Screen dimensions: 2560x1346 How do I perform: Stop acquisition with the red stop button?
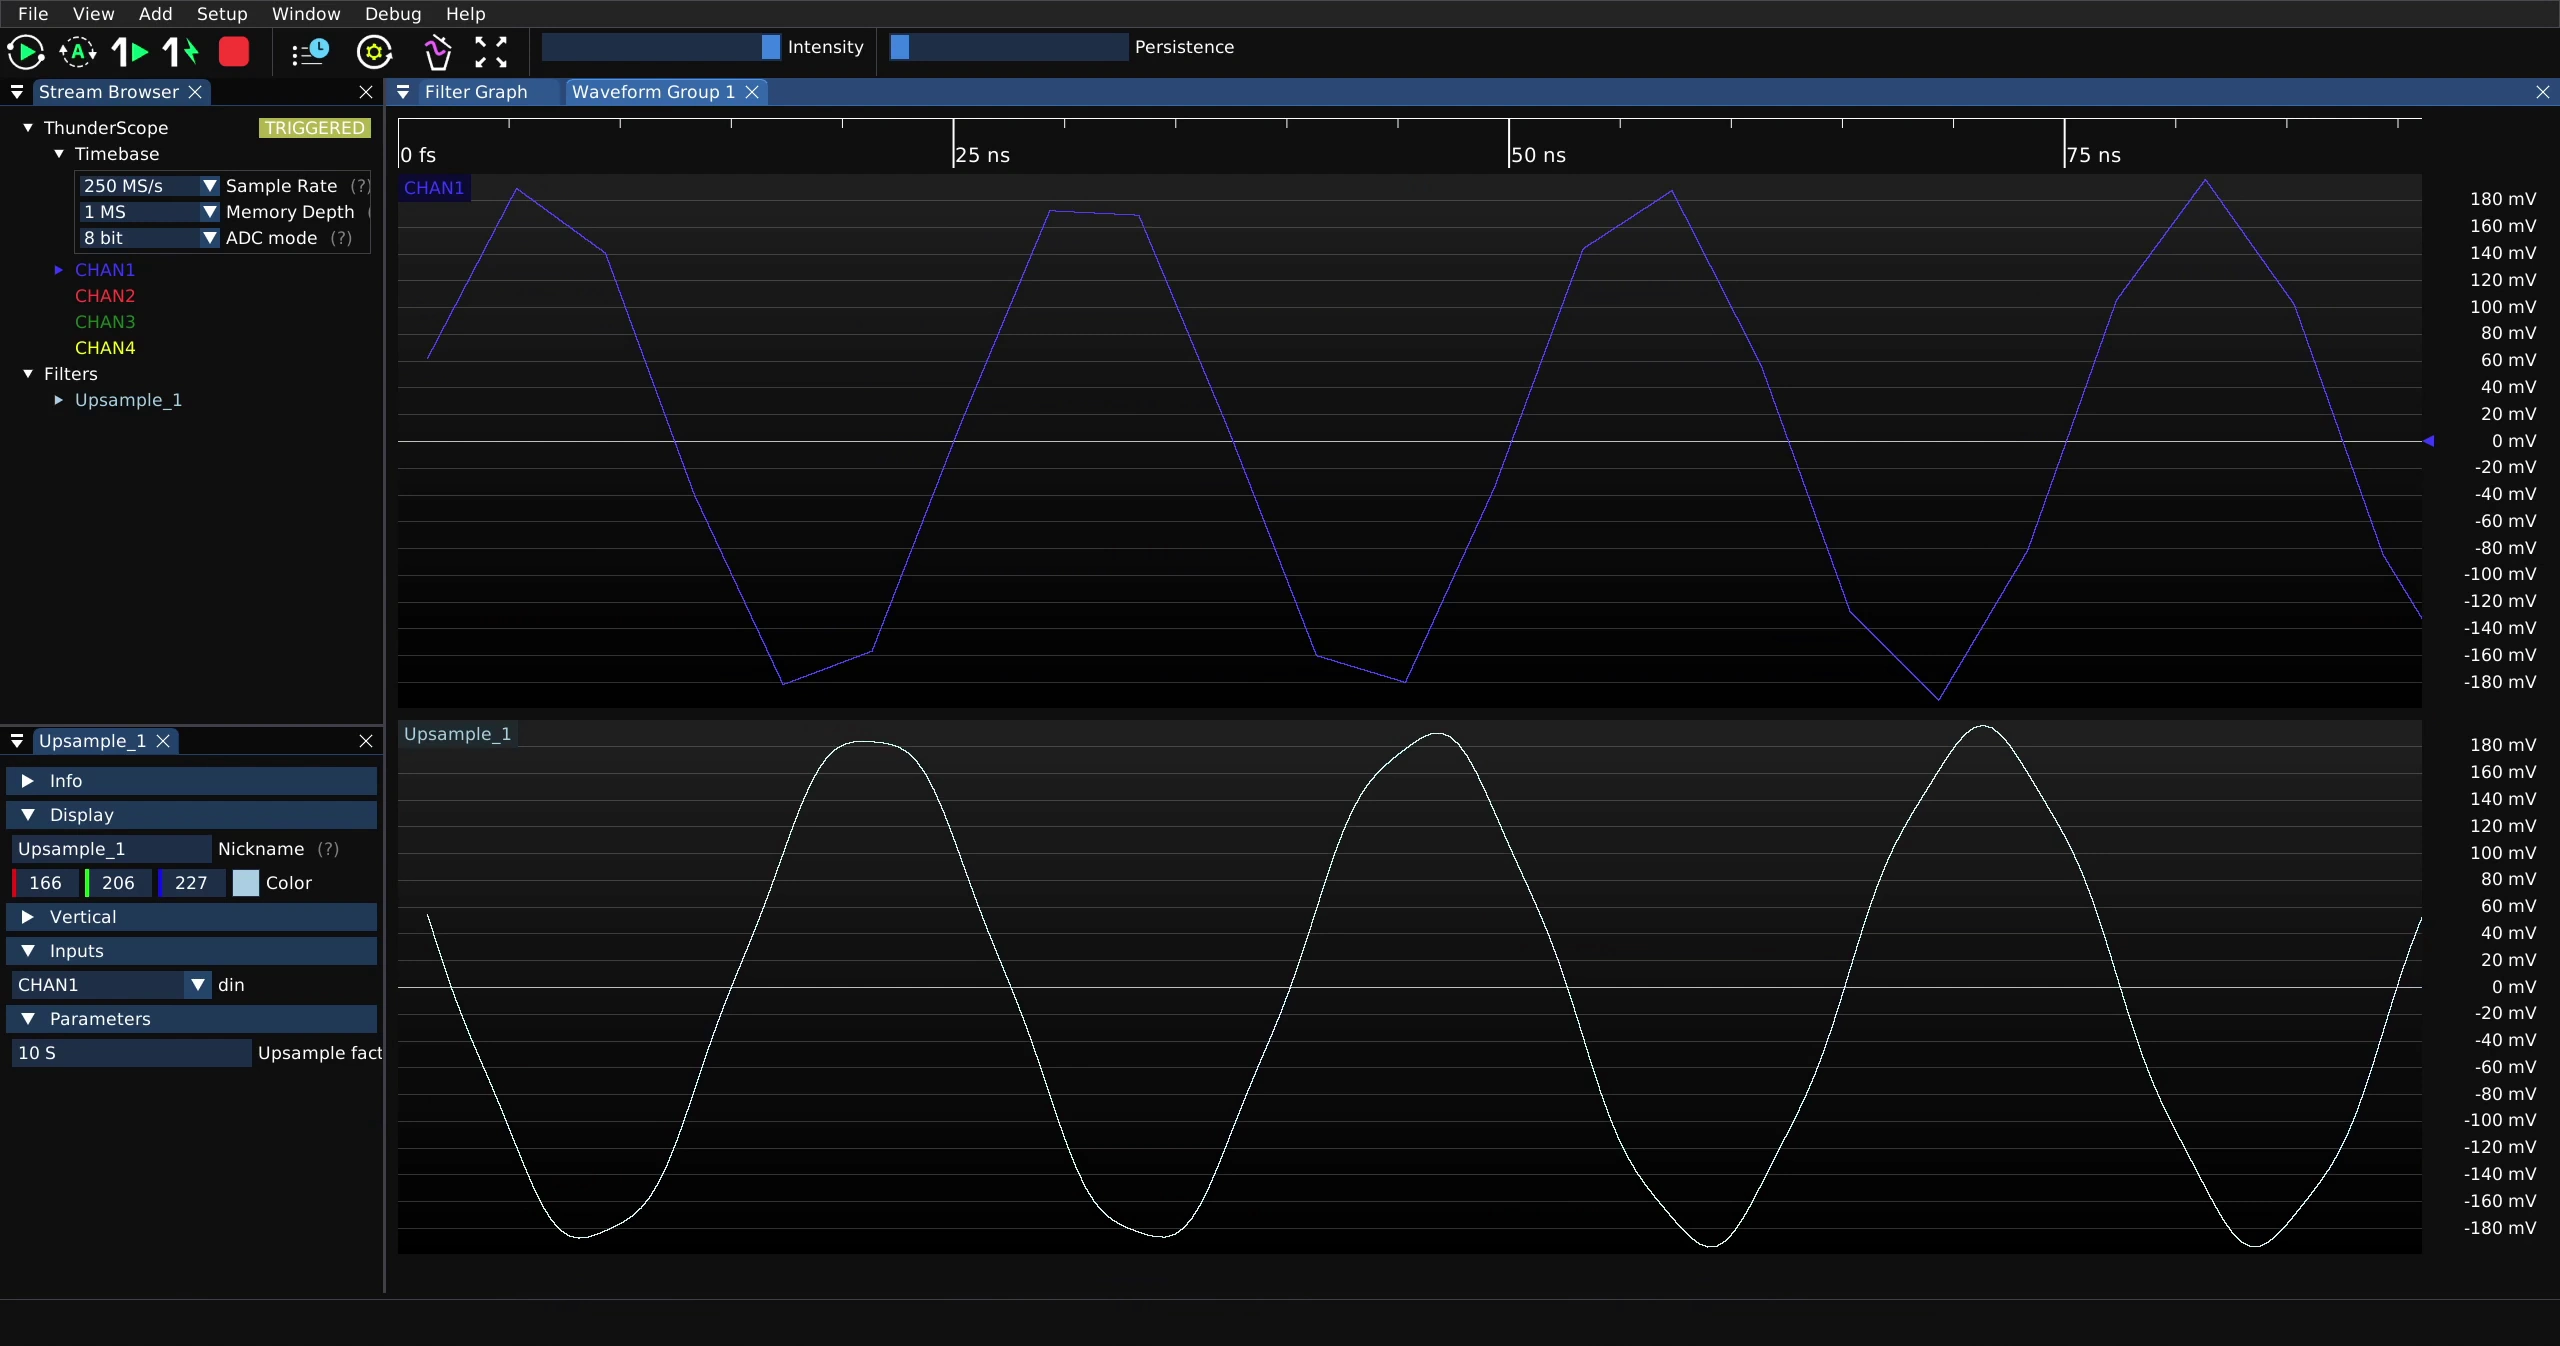(234, 52)
